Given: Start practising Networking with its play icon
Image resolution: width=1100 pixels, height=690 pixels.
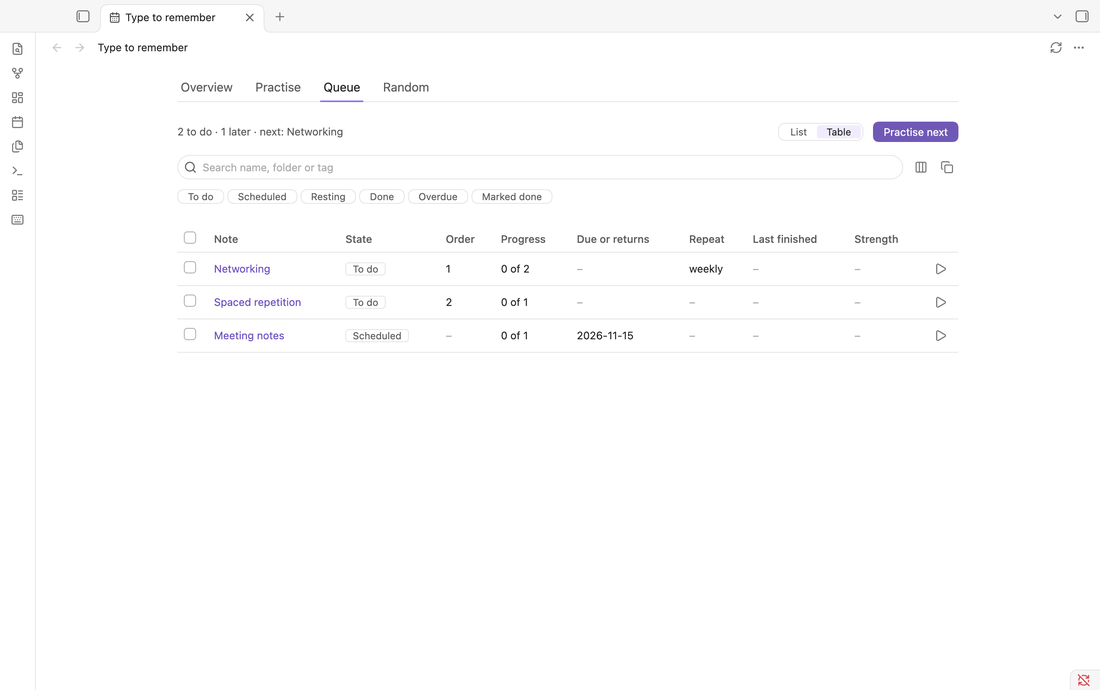Looking at the screenshot, I should coord(941,269).
